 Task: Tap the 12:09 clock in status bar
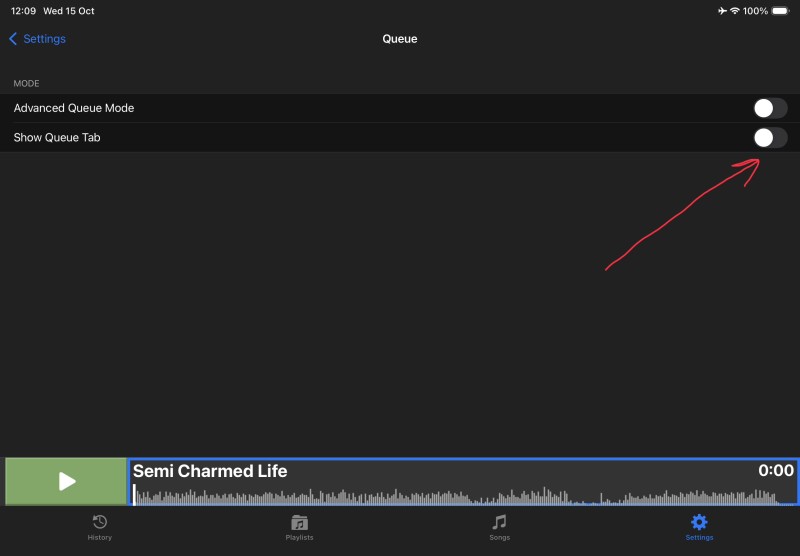click(x=24, y=11)
